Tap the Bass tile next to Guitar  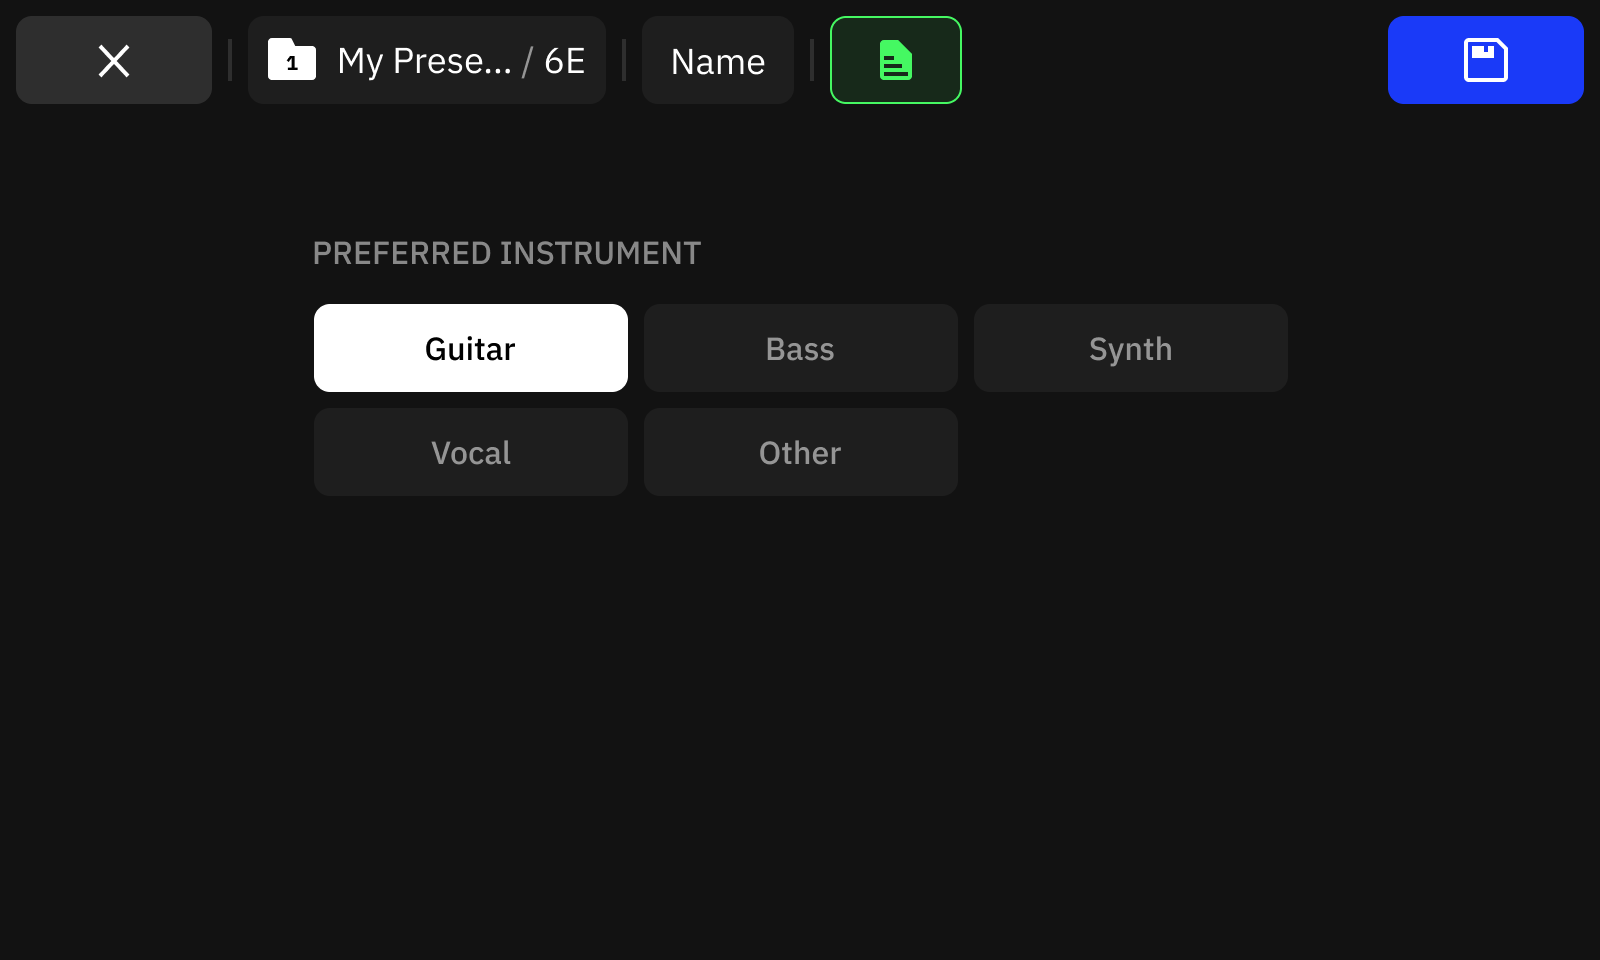[801, 348]
